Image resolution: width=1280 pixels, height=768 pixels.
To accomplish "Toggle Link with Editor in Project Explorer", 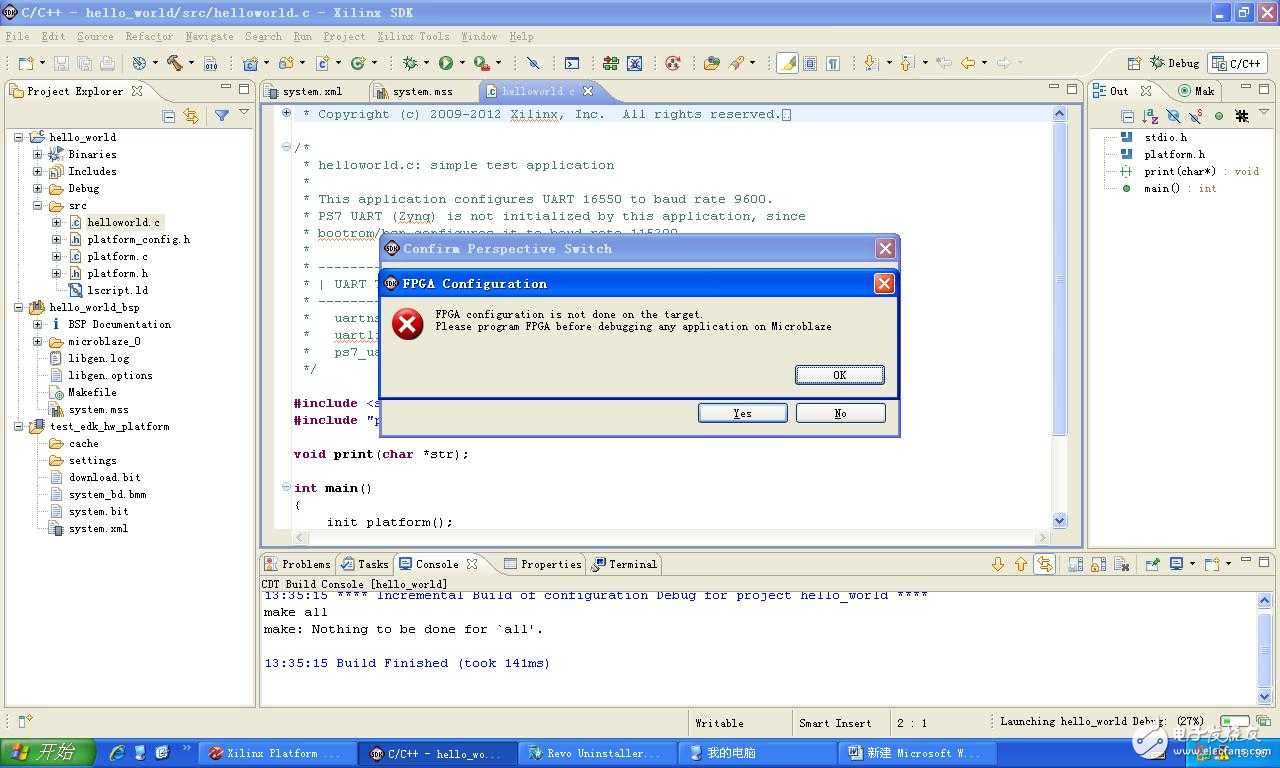I will (191, 116).
